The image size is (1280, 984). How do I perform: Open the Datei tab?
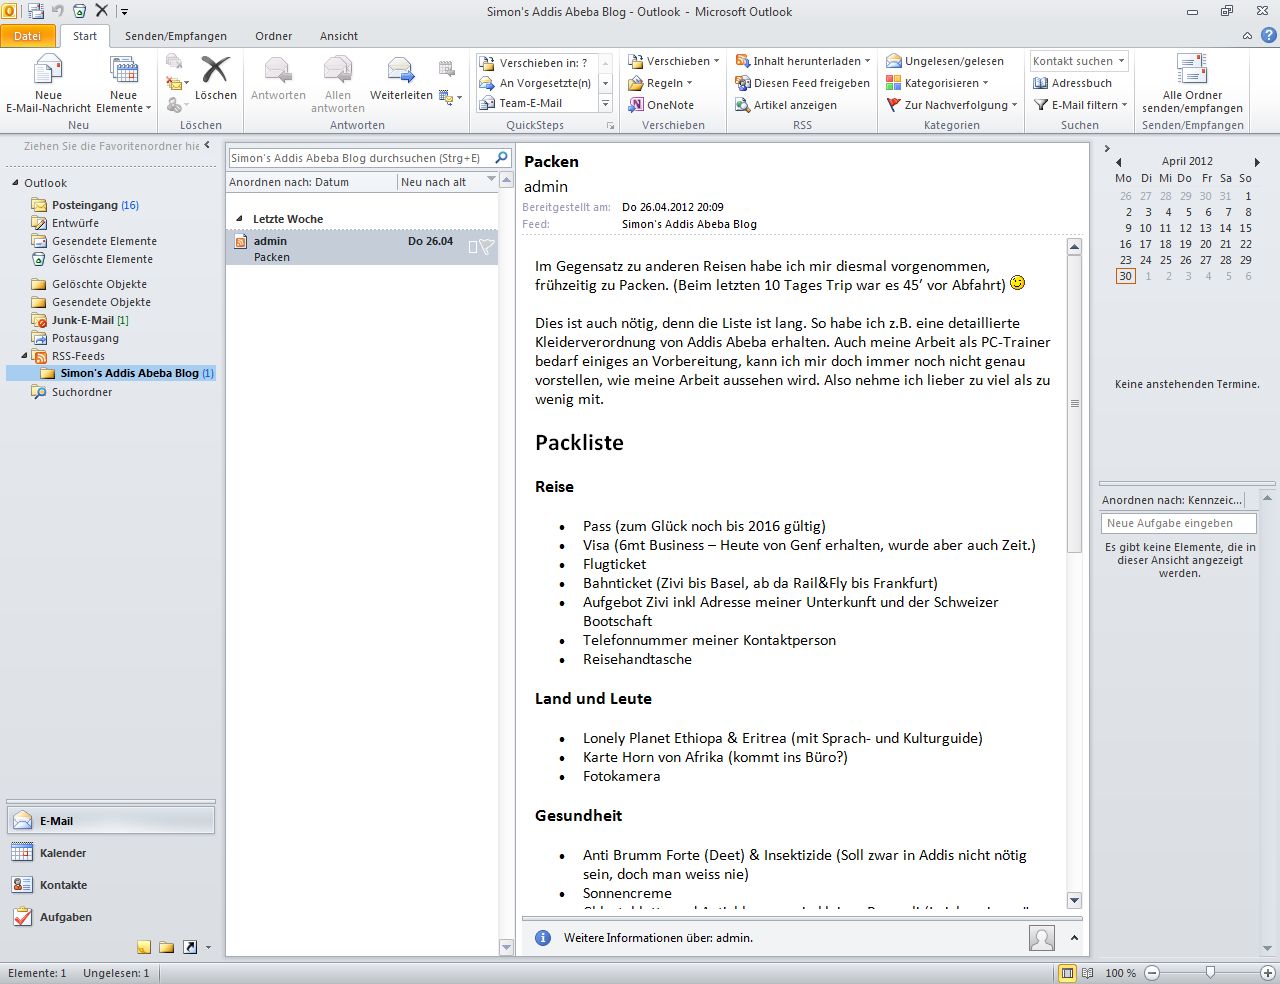click(x=28, y=36)
